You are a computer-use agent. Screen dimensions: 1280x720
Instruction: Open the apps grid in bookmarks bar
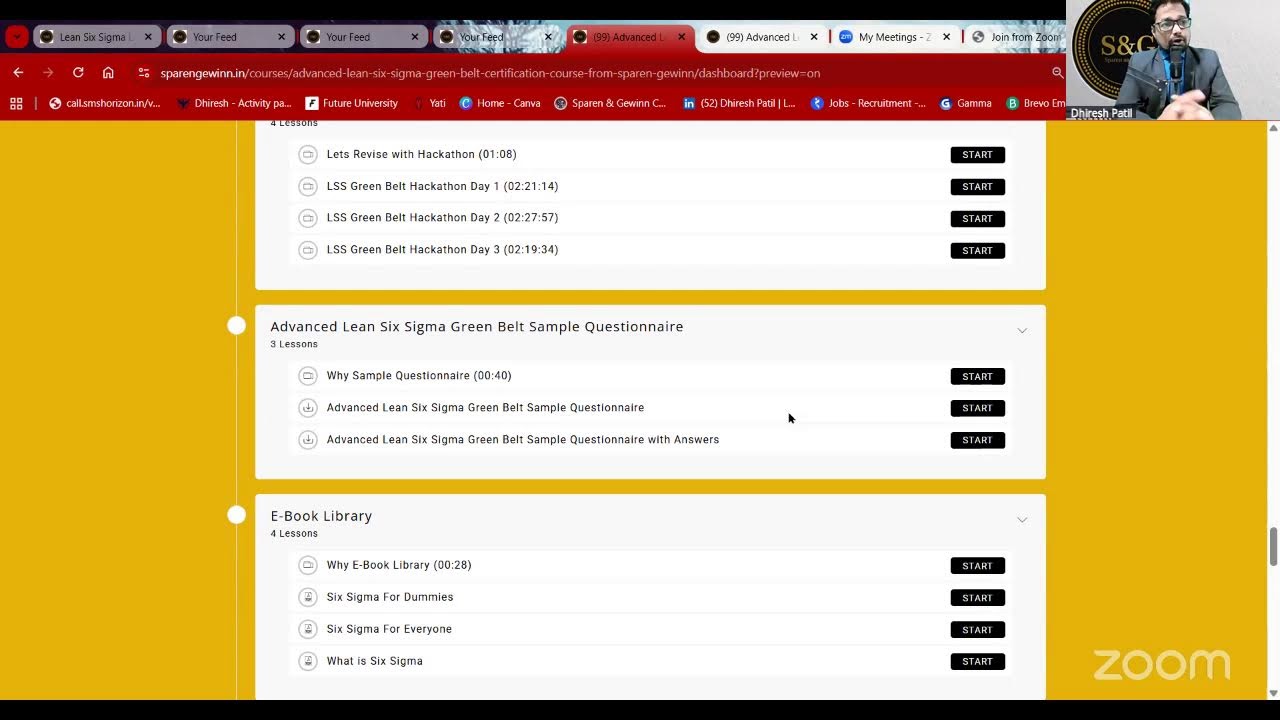coord(16,103)
